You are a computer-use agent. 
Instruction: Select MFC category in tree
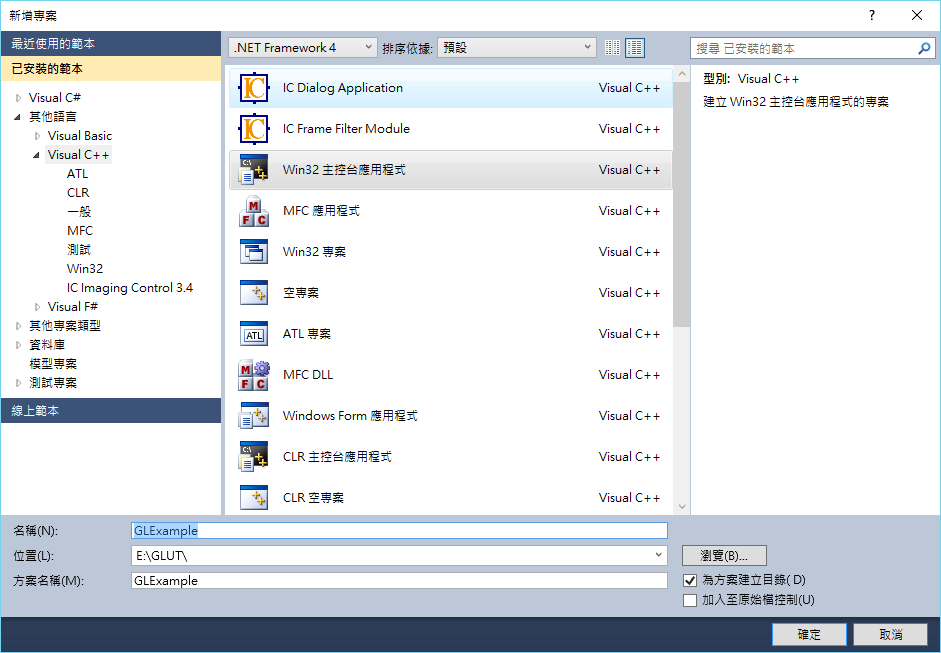click(x=80, y=230)
